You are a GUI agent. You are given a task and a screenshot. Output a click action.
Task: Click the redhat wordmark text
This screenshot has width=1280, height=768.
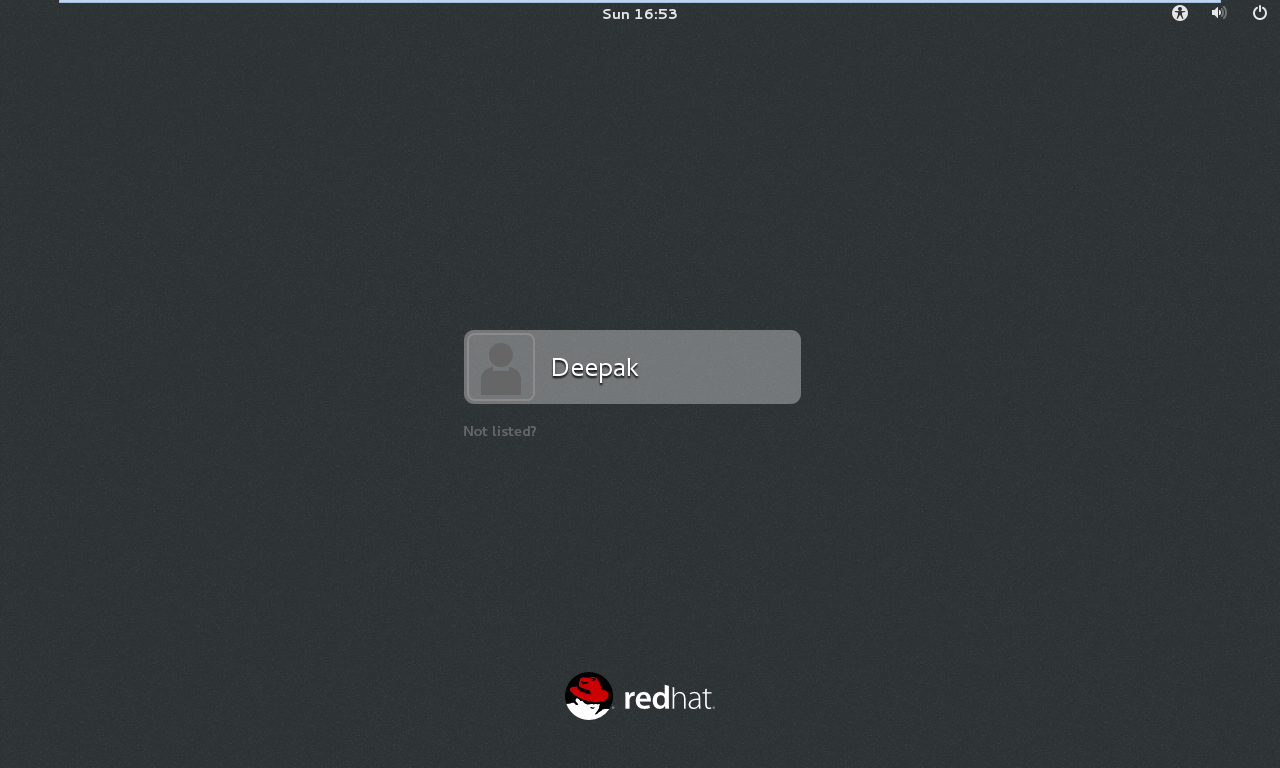[668, 698]
